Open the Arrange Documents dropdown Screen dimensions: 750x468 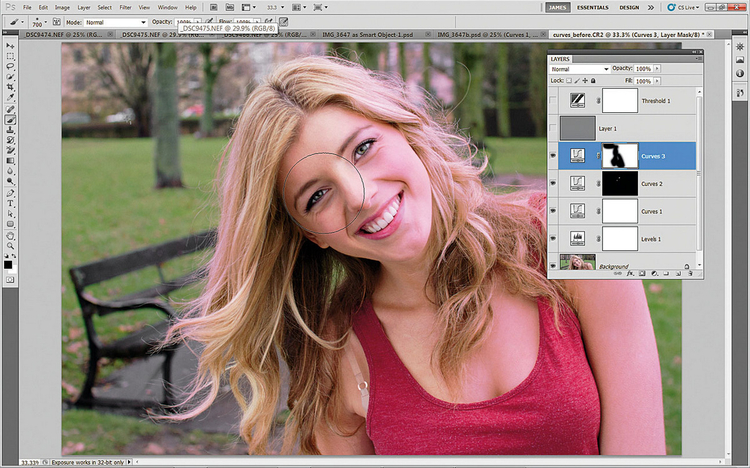tap(299, 7)
